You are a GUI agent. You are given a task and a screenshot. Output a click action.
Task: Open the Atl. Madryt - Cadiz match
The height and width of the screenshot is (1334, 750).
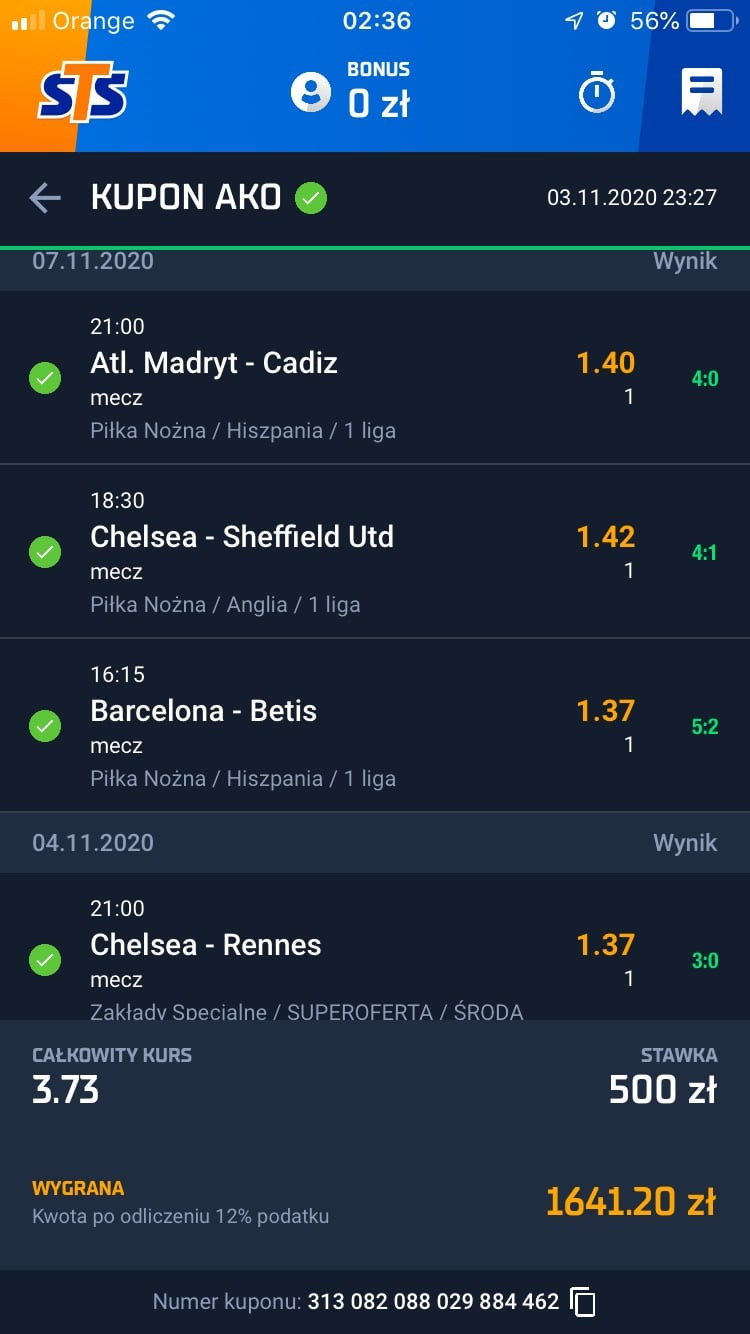click(x=214, y=363)
